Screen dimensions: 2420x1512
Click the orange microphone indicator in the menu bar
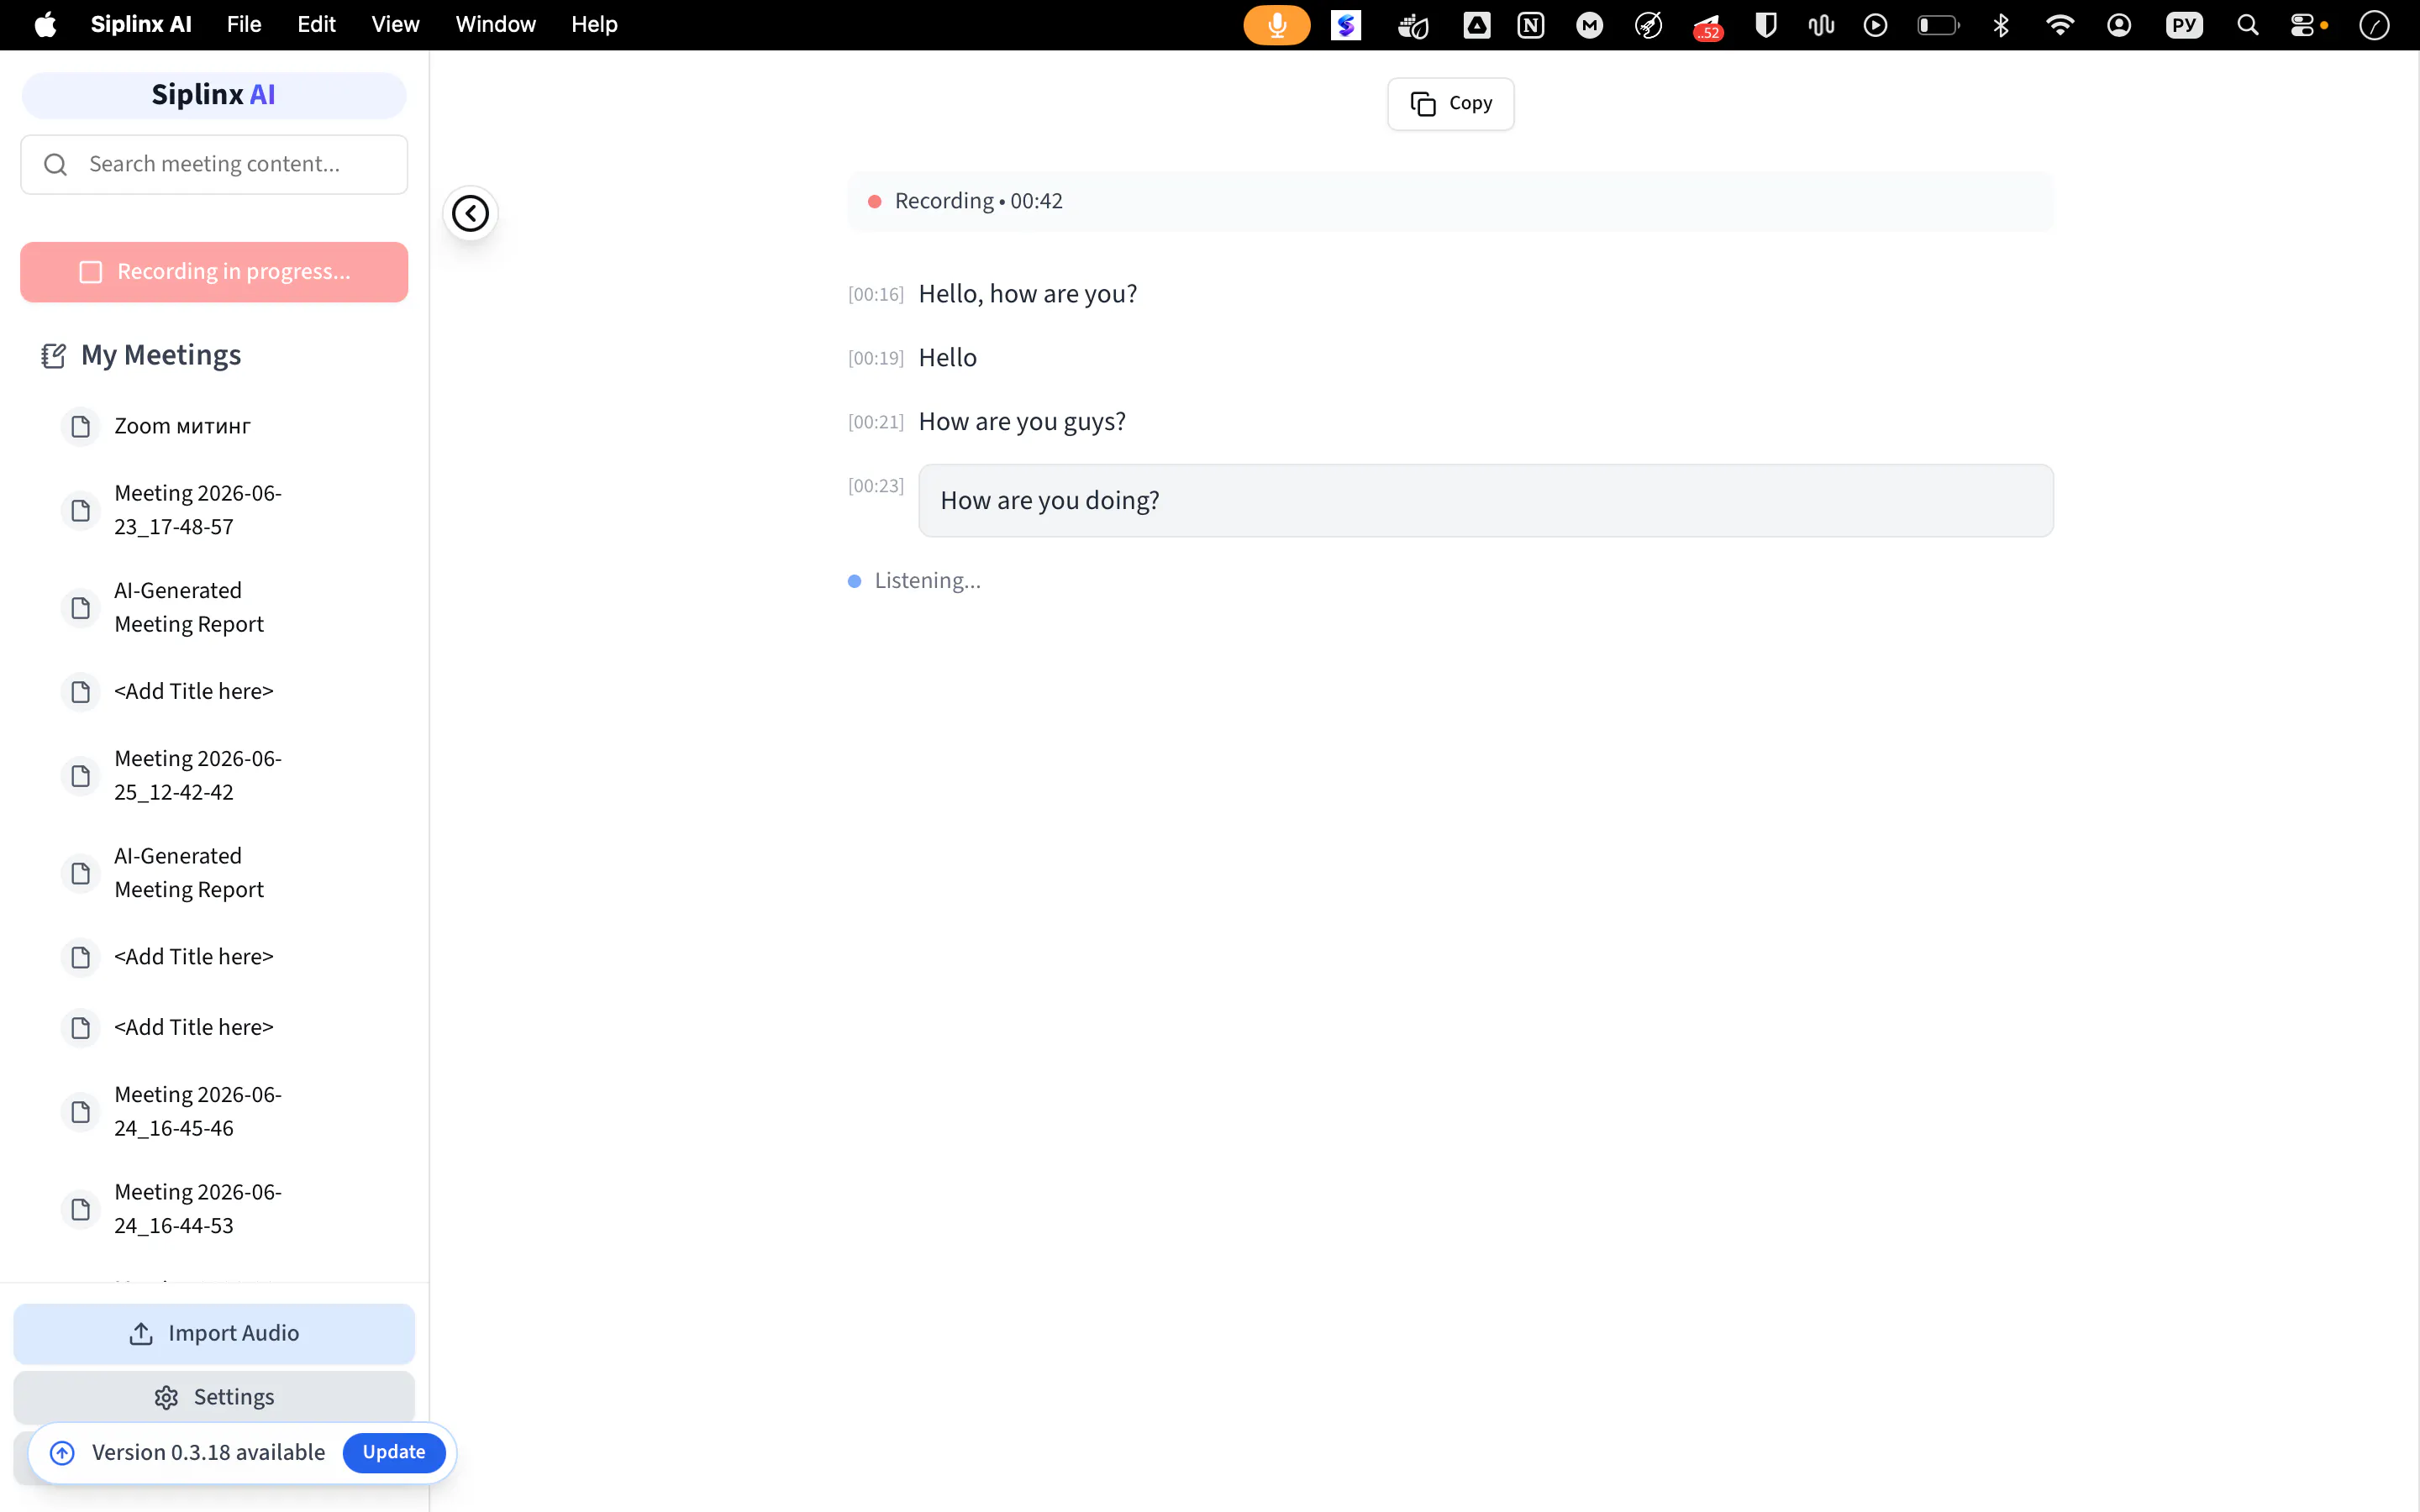(x=1277, y=25)
